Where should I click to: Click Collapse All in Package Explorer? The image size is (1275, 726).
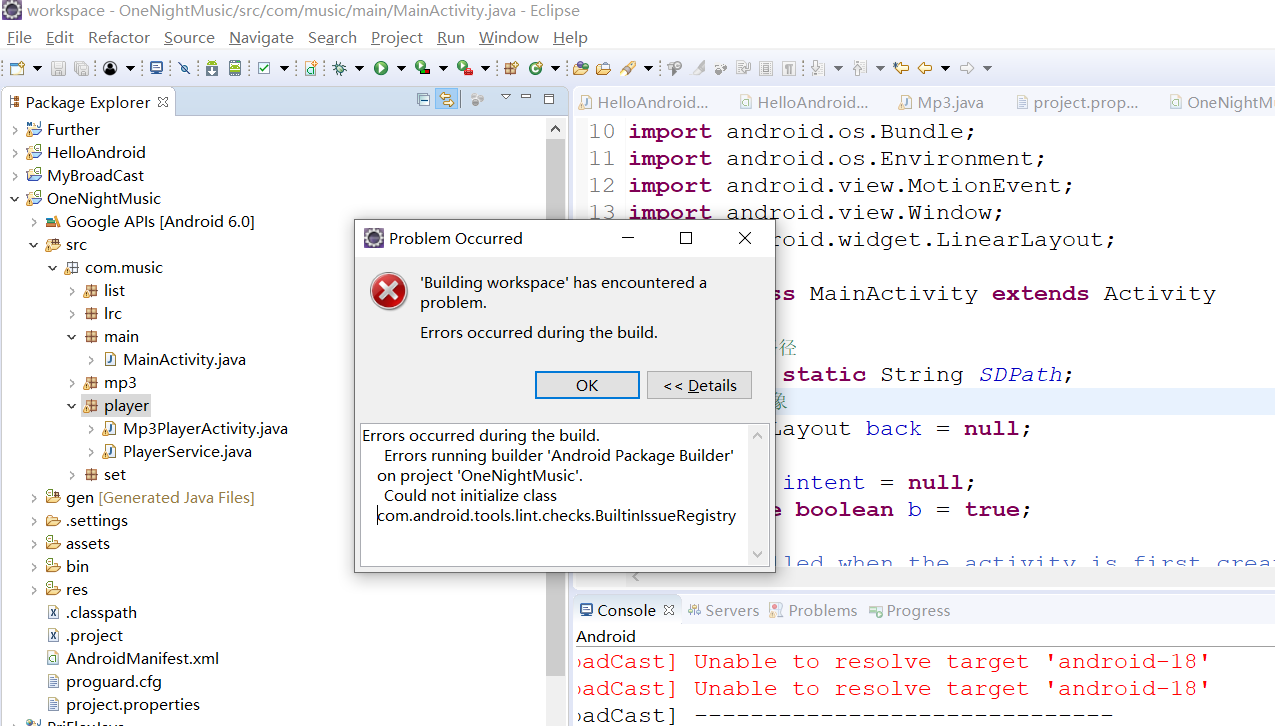click(423, 99)
